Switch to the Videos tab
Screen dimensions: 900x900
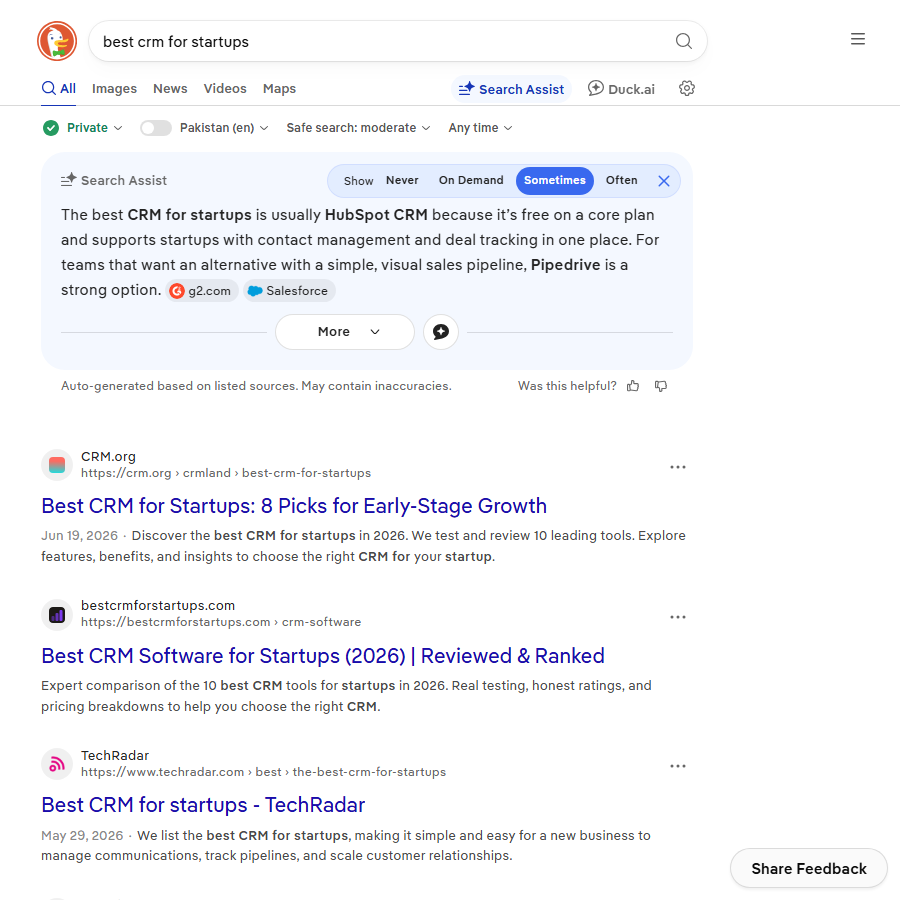coord(225,89)
